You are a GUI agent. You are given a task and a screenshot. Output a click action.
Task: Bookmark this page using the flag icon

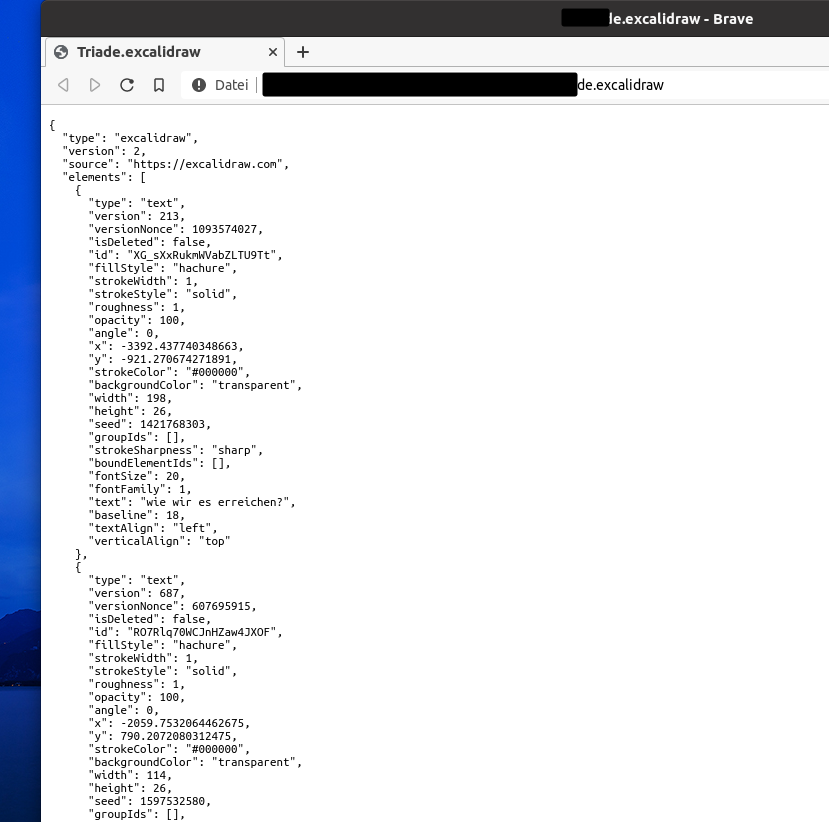159,85
